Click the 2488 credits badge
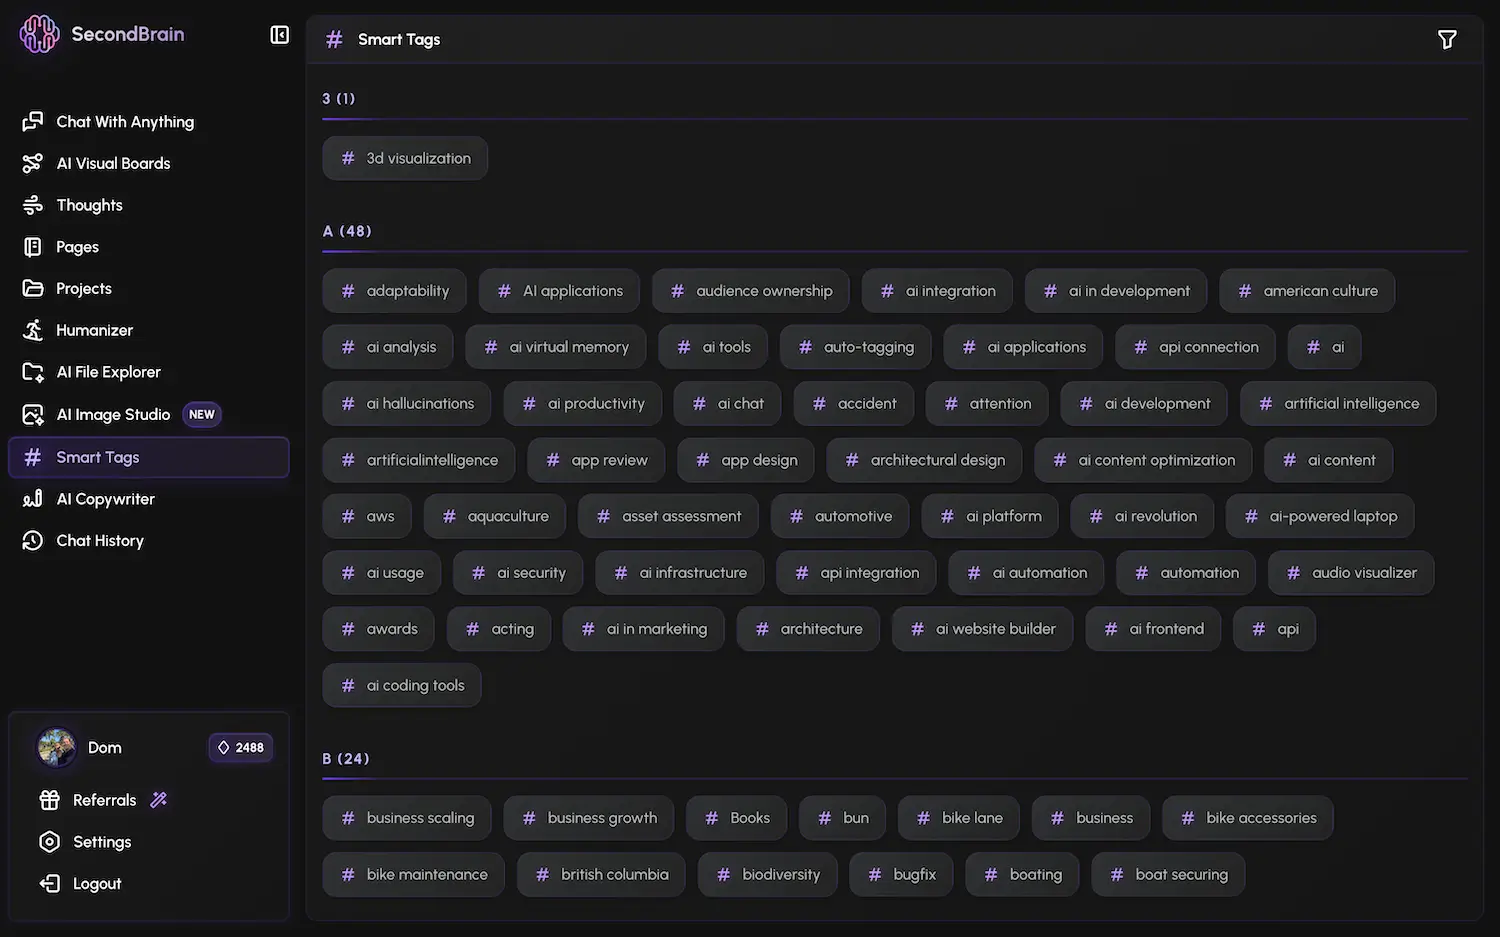 (240, 747)
